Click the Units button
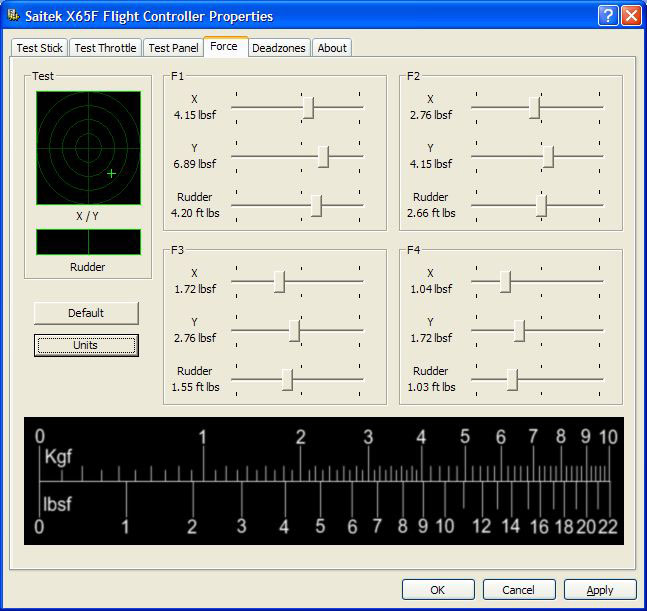The image size is (647, 611). [86, 345]
